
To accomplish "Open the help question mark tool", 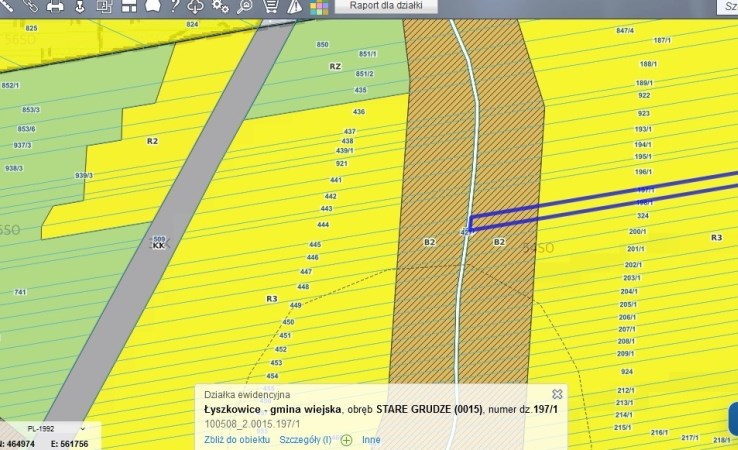I will point(175,6).
